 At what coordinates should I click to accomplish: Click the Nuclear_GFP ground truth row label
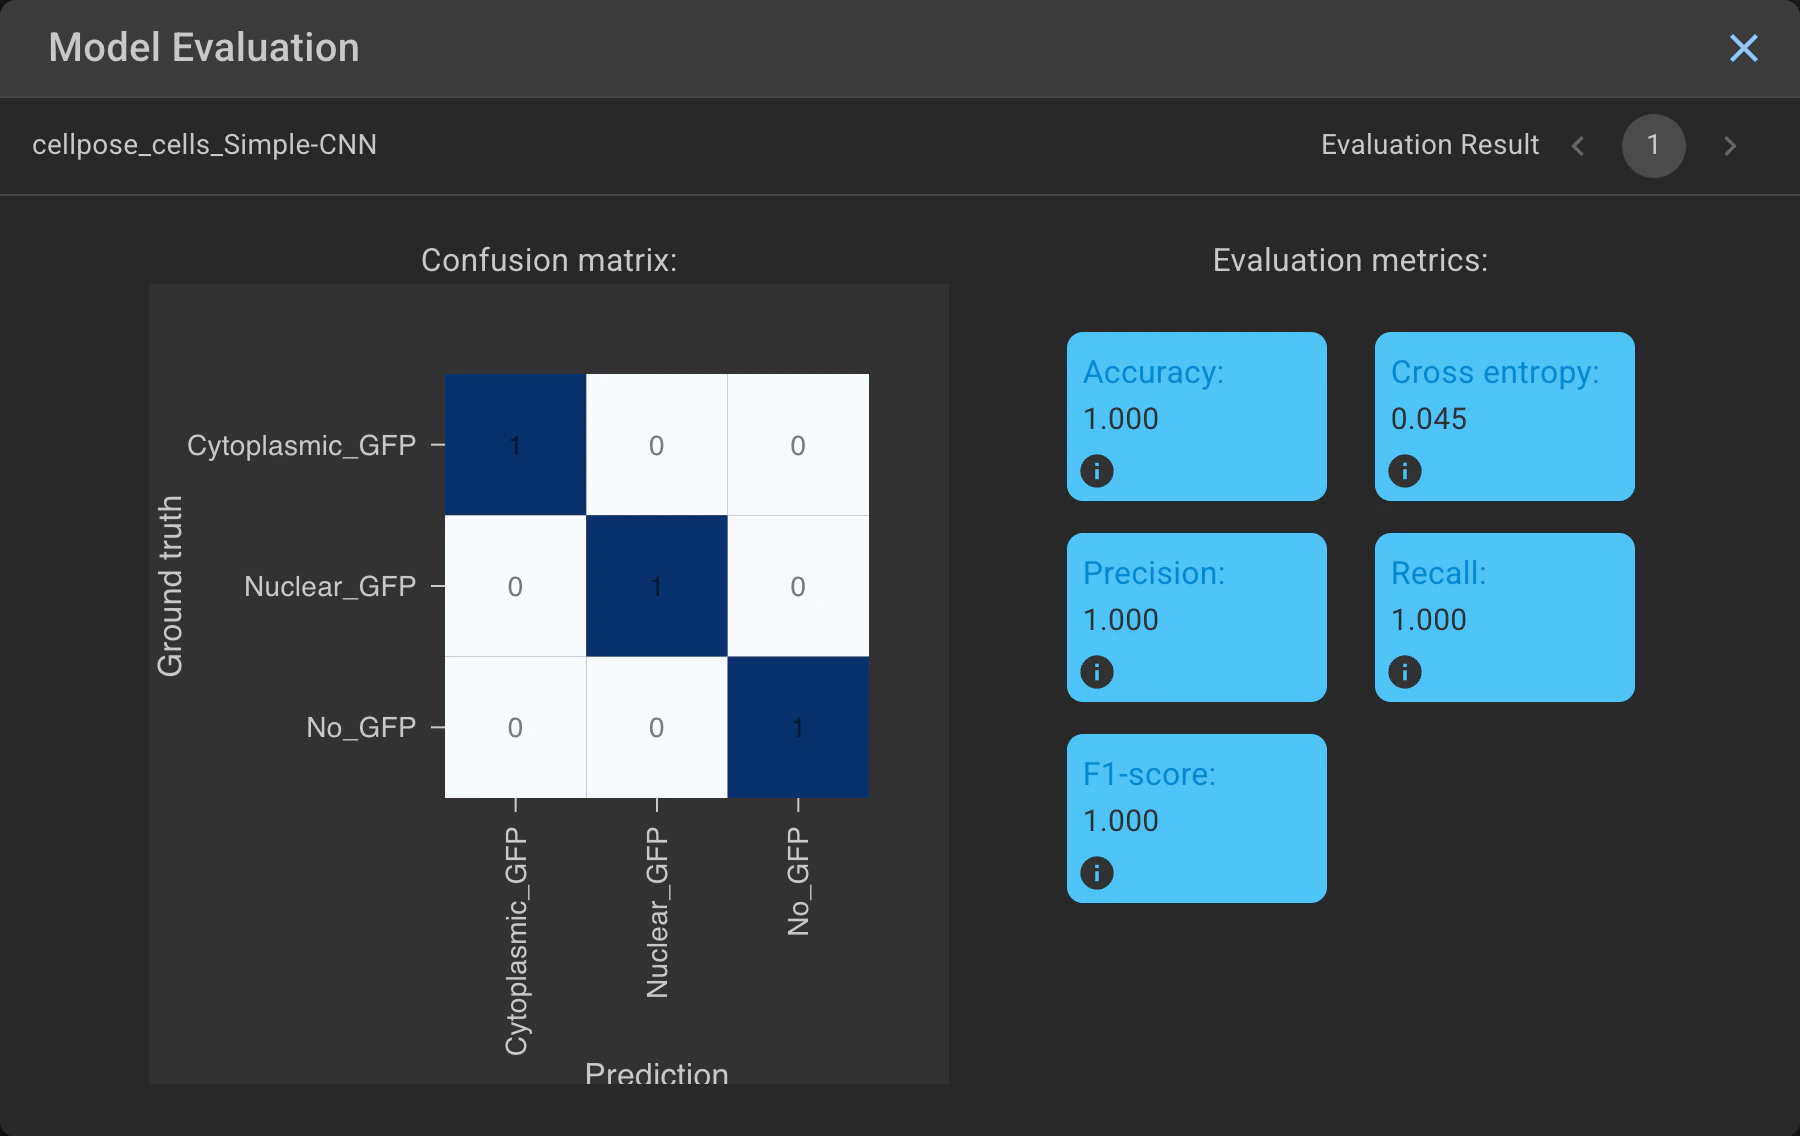tap(330, 586)
